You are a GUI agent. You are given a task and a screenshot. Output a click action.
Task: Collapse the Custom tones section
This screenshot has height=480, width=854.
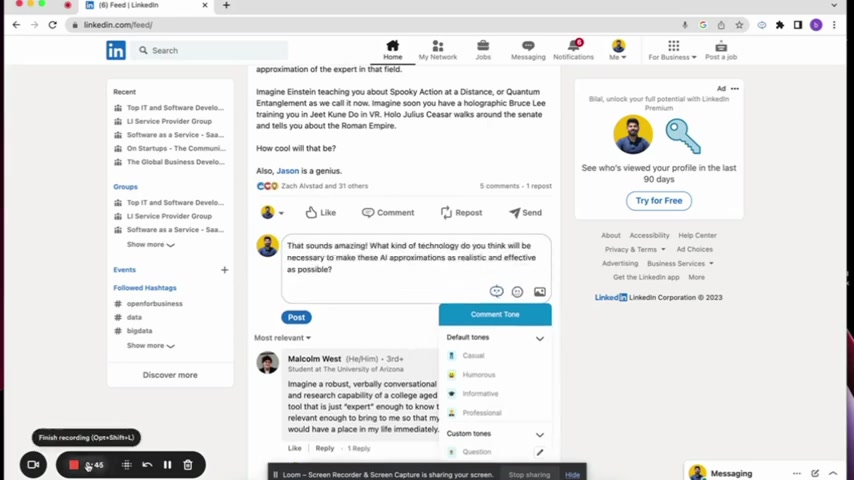539,435
